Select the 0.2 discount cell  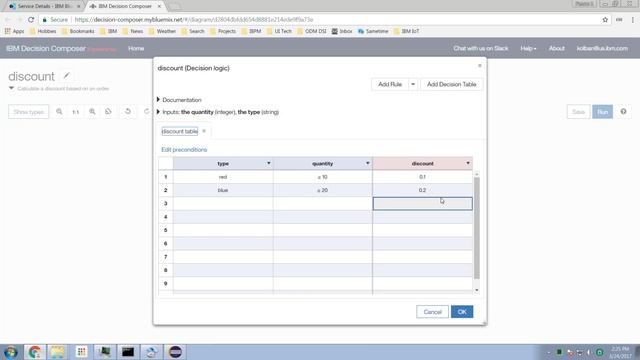(x=422, y=190)
